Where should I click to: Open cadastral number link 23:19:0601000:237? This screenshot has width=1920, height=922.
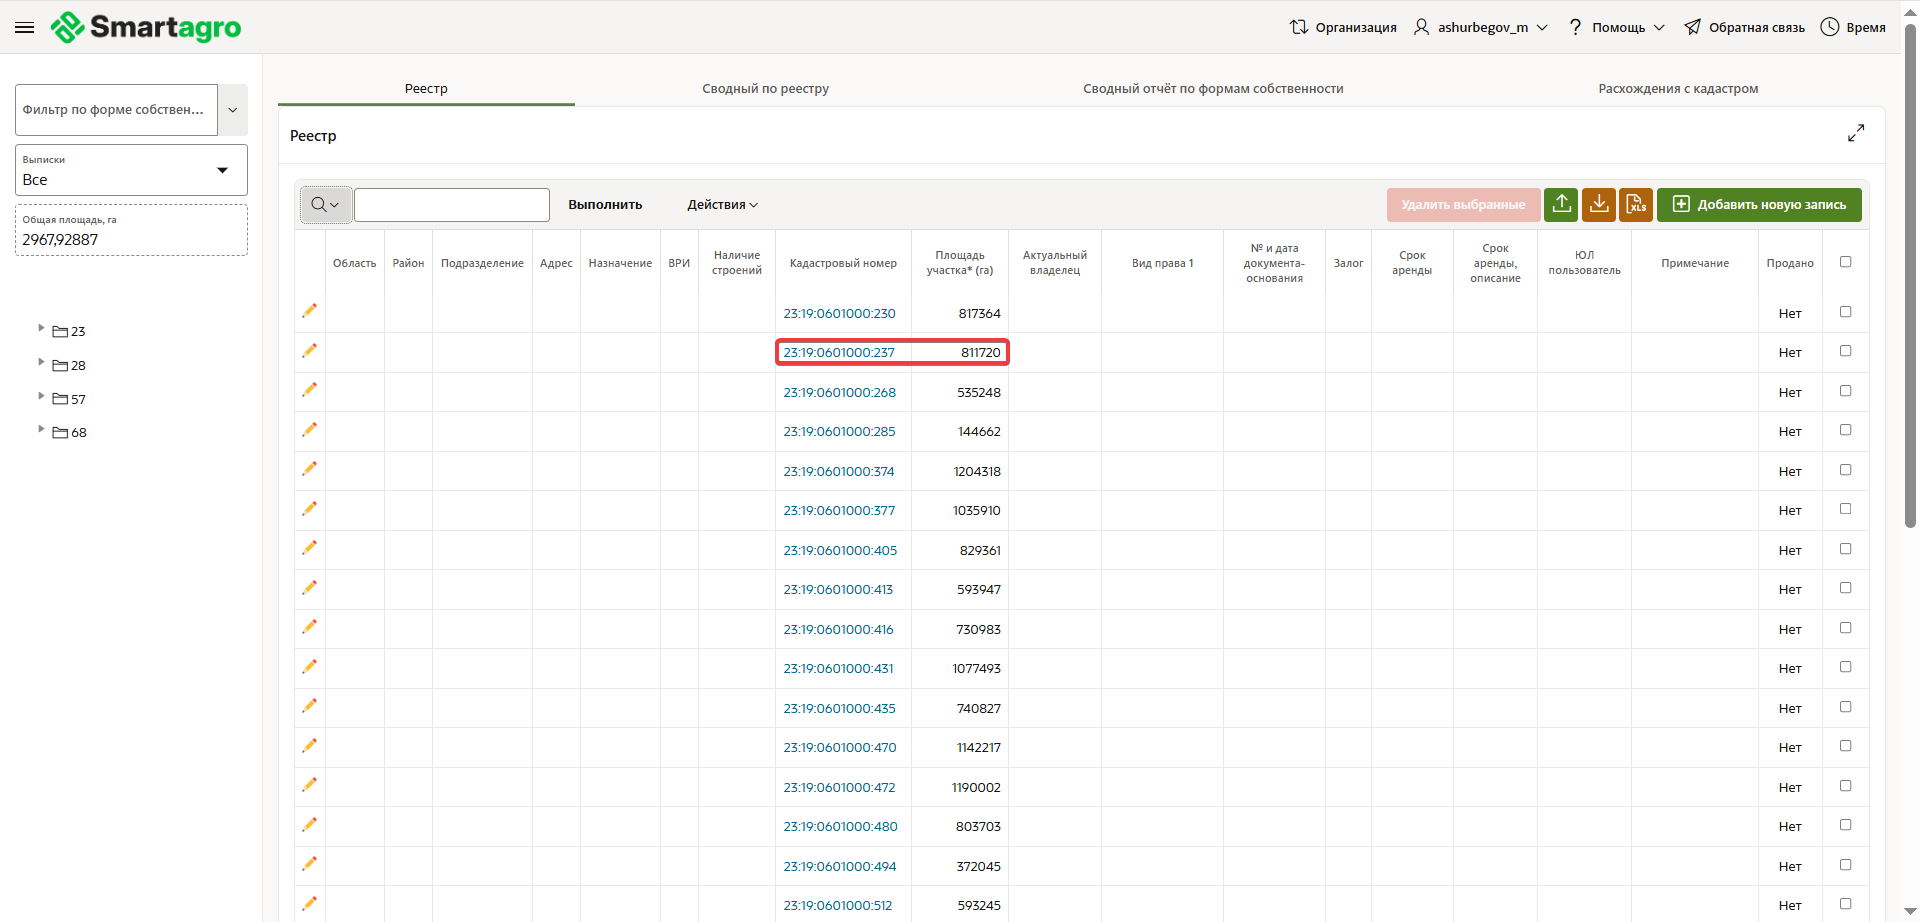tap(839, 353)
